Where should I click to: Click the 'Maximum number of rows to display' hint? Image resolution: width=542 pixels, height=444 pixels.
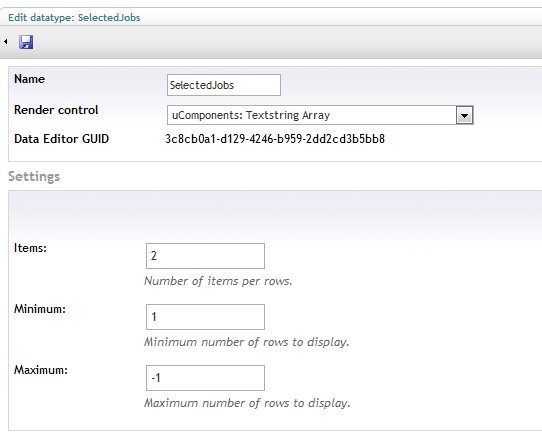tap(247, 403)
